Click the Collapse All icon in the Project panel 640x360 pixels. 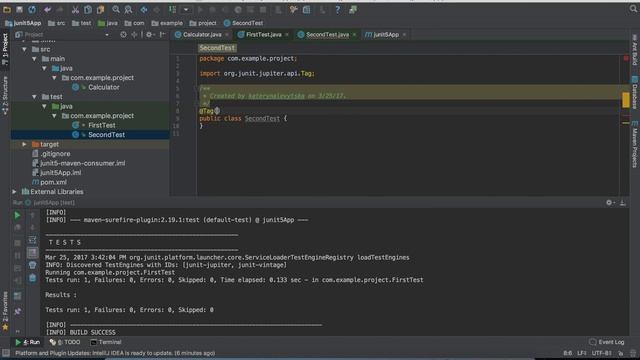[134, 35]
